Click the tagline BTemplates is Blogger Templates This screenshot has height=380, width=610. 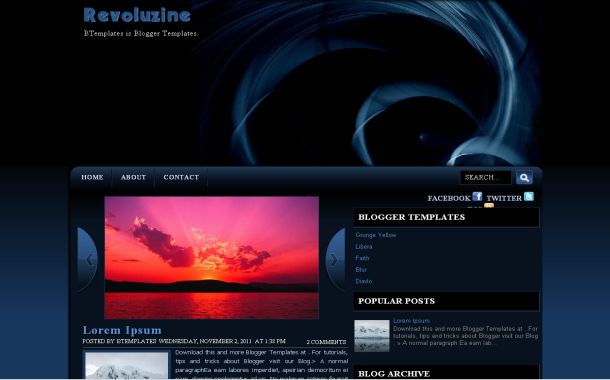[140, 33]
